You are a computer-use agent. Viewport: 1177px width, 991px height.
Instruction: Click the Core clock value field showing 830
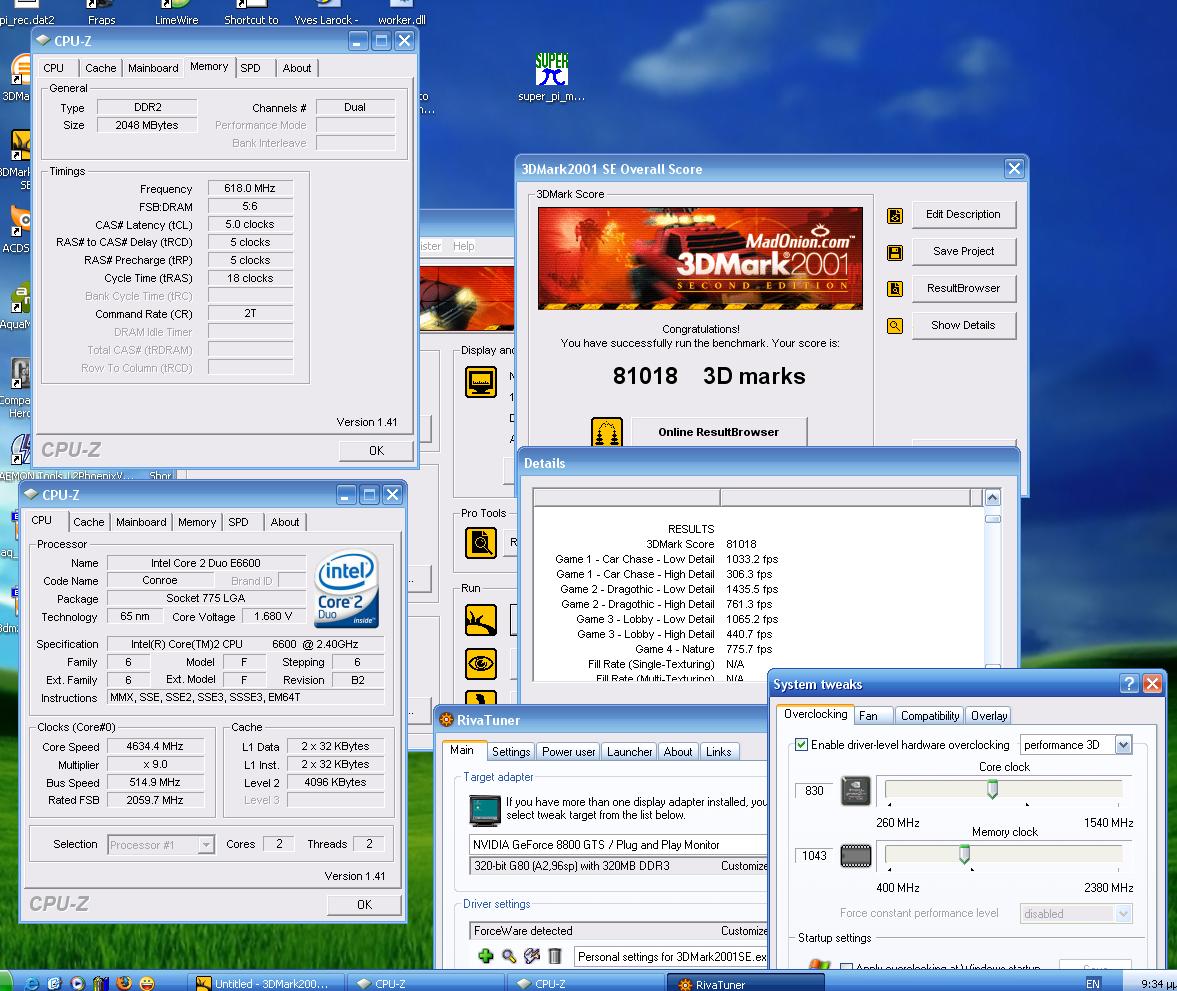click(x=814, y=791)
